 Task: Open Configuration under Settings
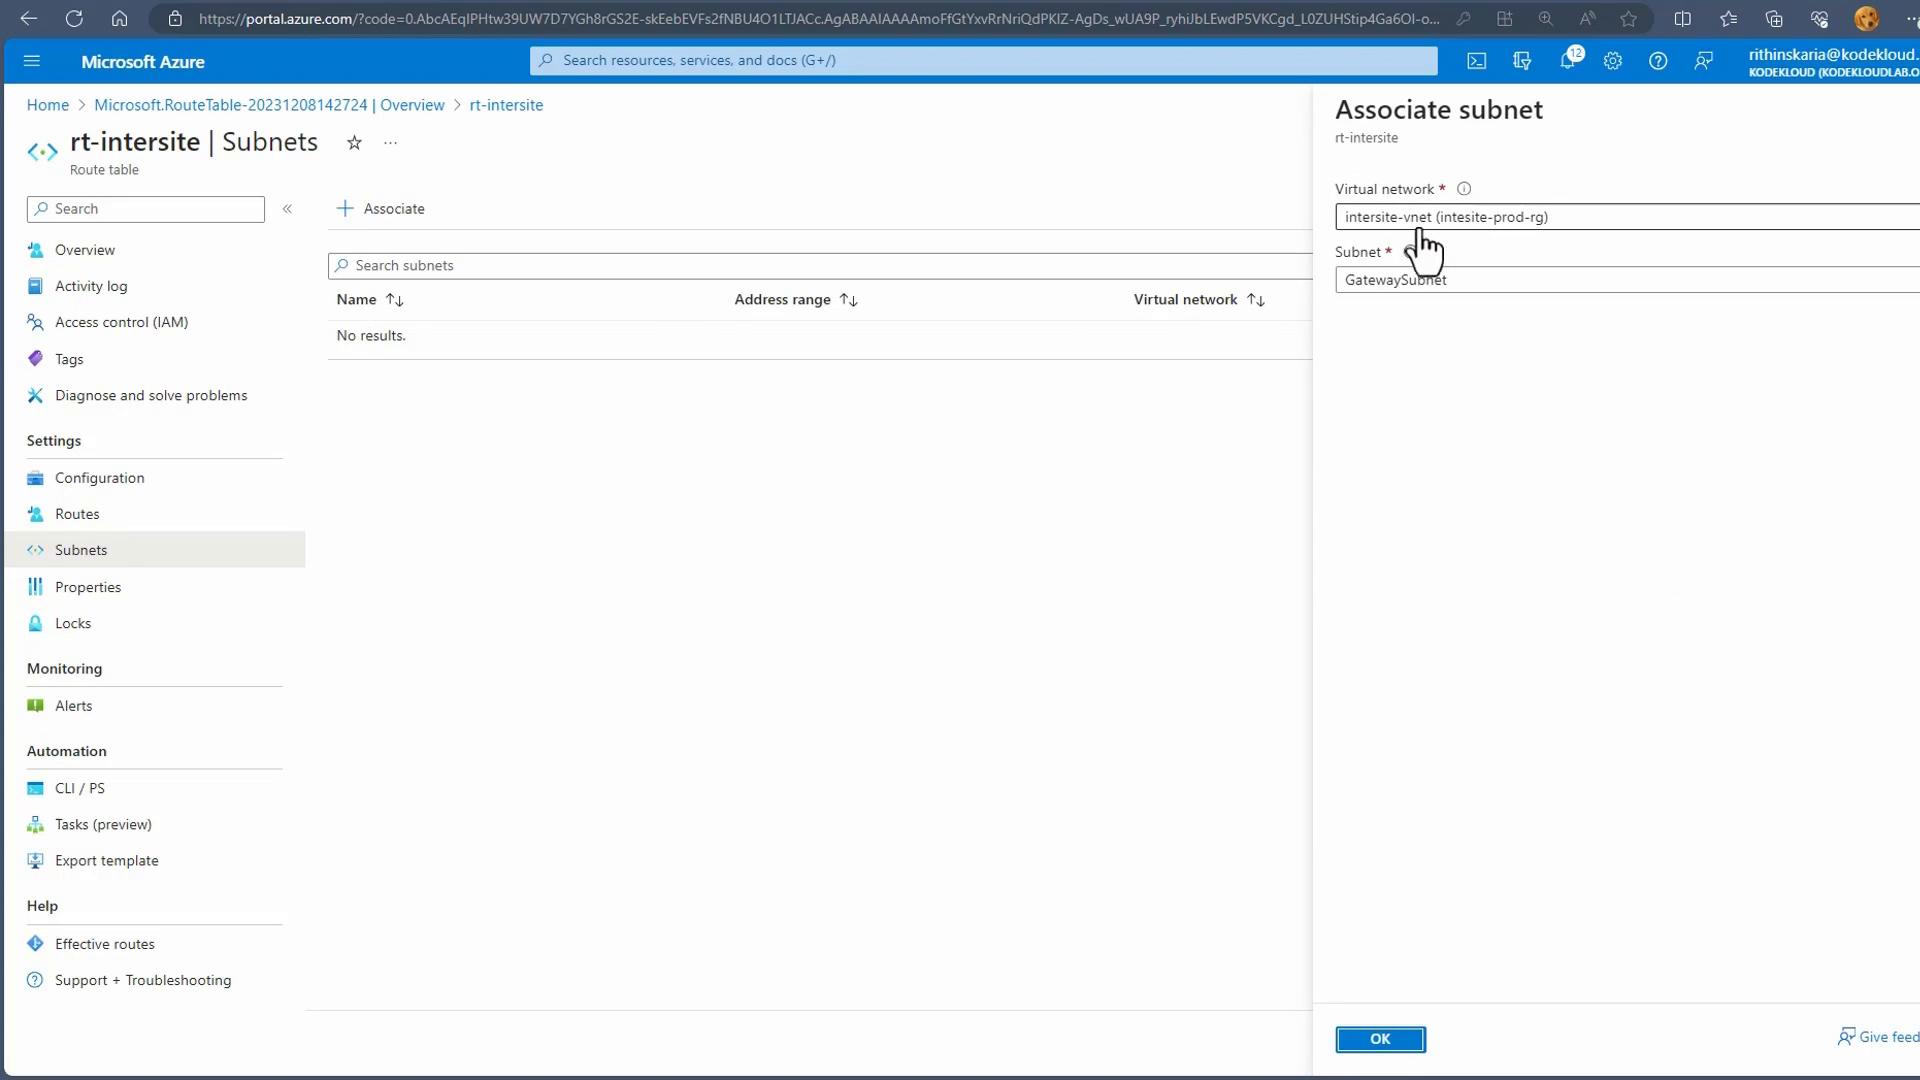click(x=99, y=478)
